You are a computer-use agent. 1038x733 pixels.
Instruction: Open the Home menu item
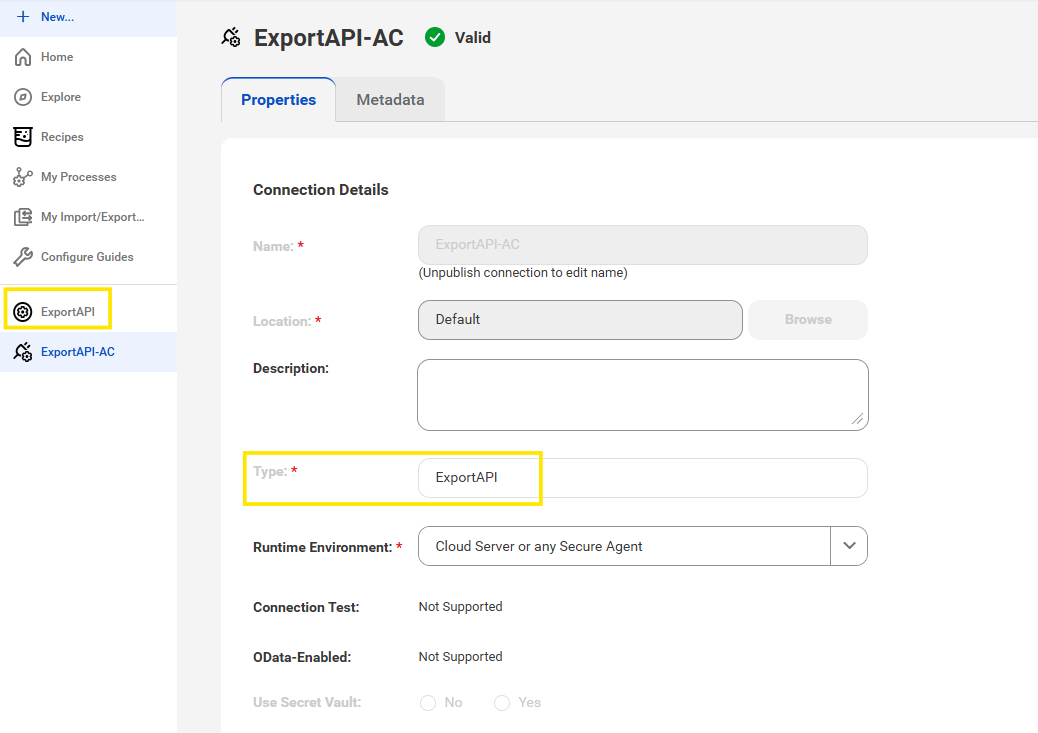click(89, 57)
